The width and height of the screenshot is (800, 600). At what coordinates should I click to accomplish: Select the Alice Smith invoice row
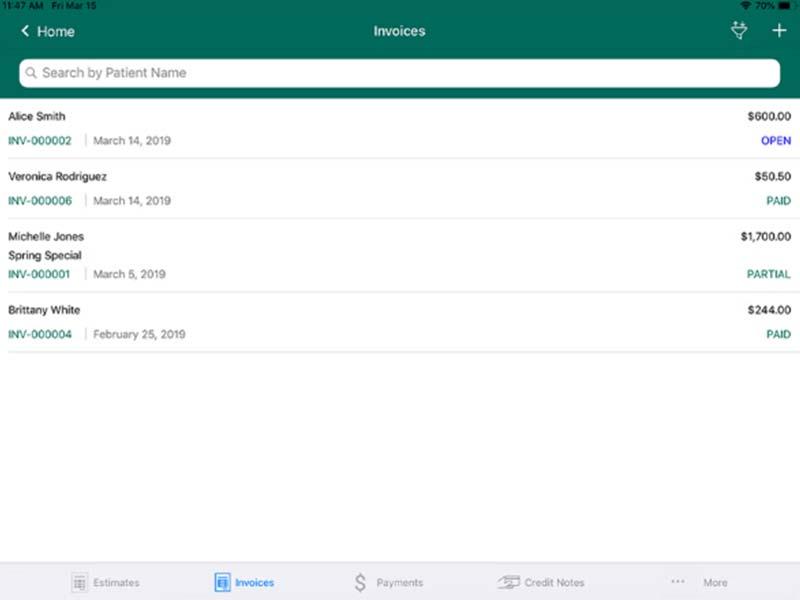pyautogui.click(x=400, y=129)
